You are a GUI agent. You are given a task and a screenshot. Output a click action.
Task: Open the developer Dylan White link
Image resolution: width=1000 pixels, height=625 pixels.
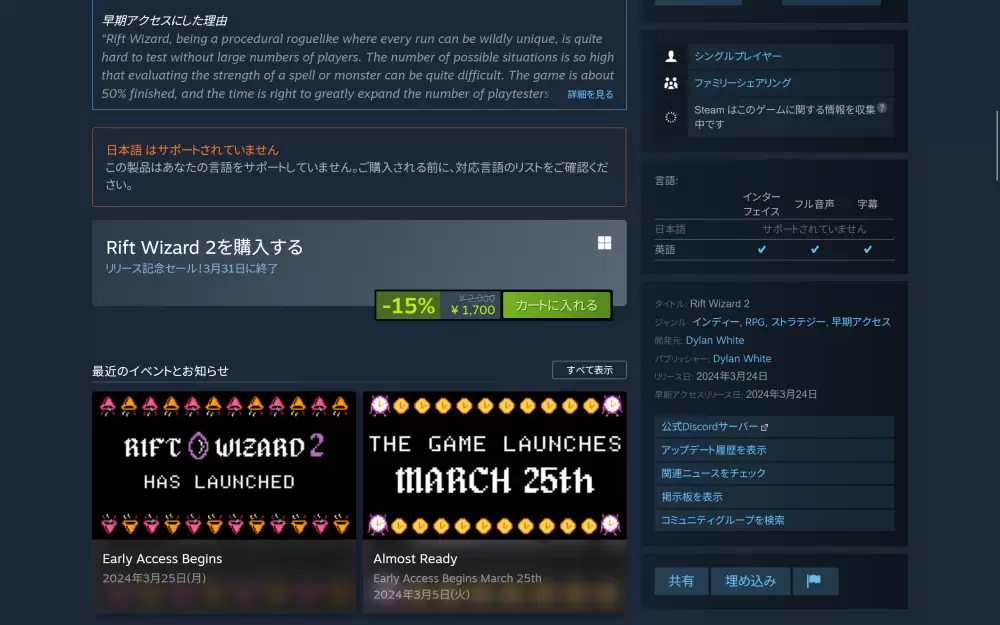pos(715,340)
